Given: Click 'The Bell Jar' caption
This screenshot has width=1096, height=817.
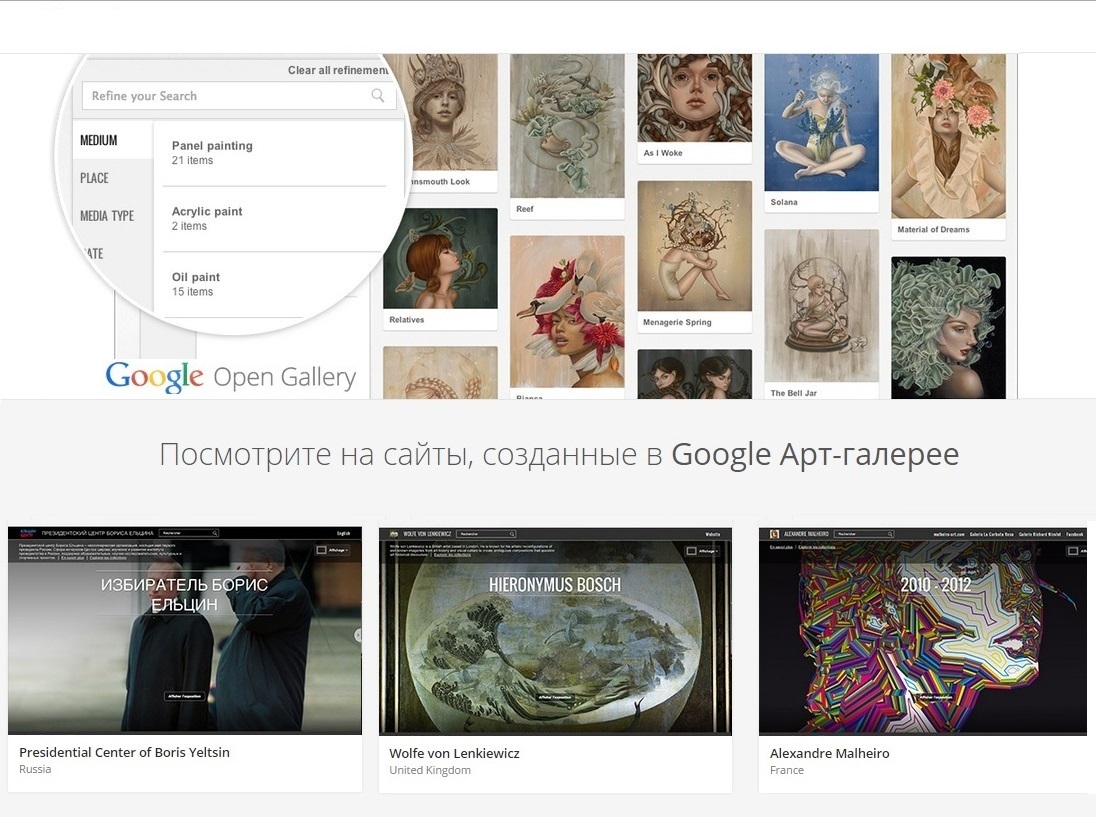Looking at the screenshot, I should click(x=793, y=393).
